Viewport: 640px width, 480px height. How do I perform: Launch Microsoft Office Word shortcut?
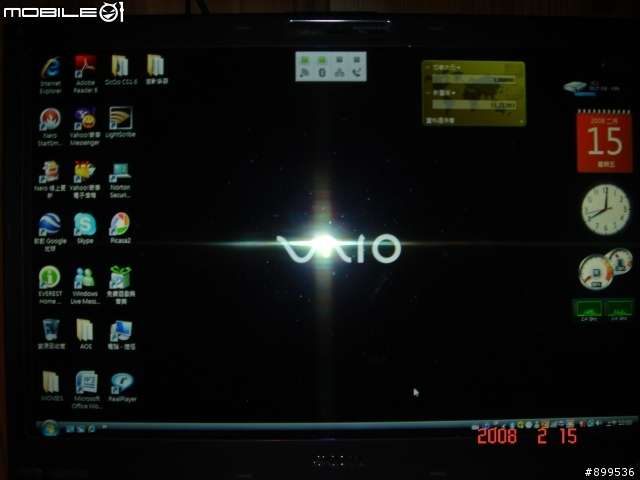[x=86, y=389]
